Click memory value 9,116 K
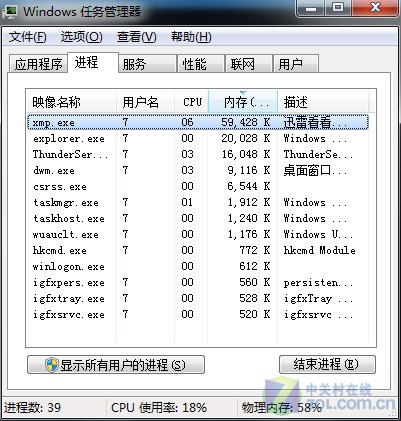 249,170
